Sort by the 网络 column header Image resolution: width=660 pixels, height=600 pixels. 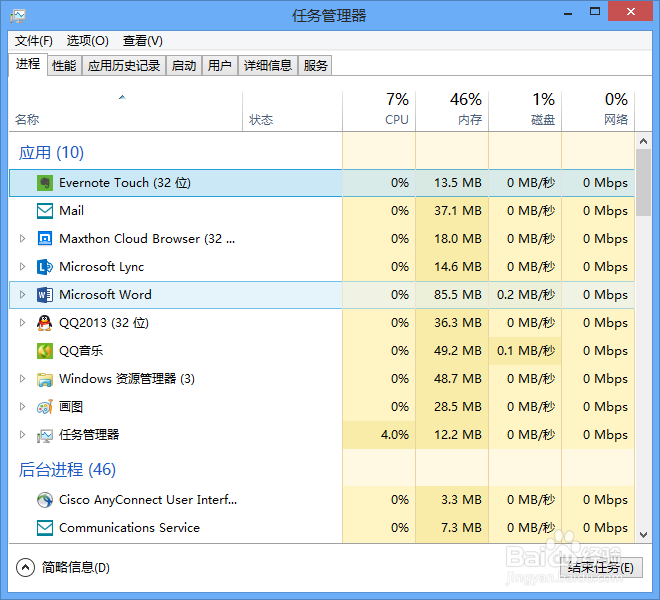(x=598, y=111)
